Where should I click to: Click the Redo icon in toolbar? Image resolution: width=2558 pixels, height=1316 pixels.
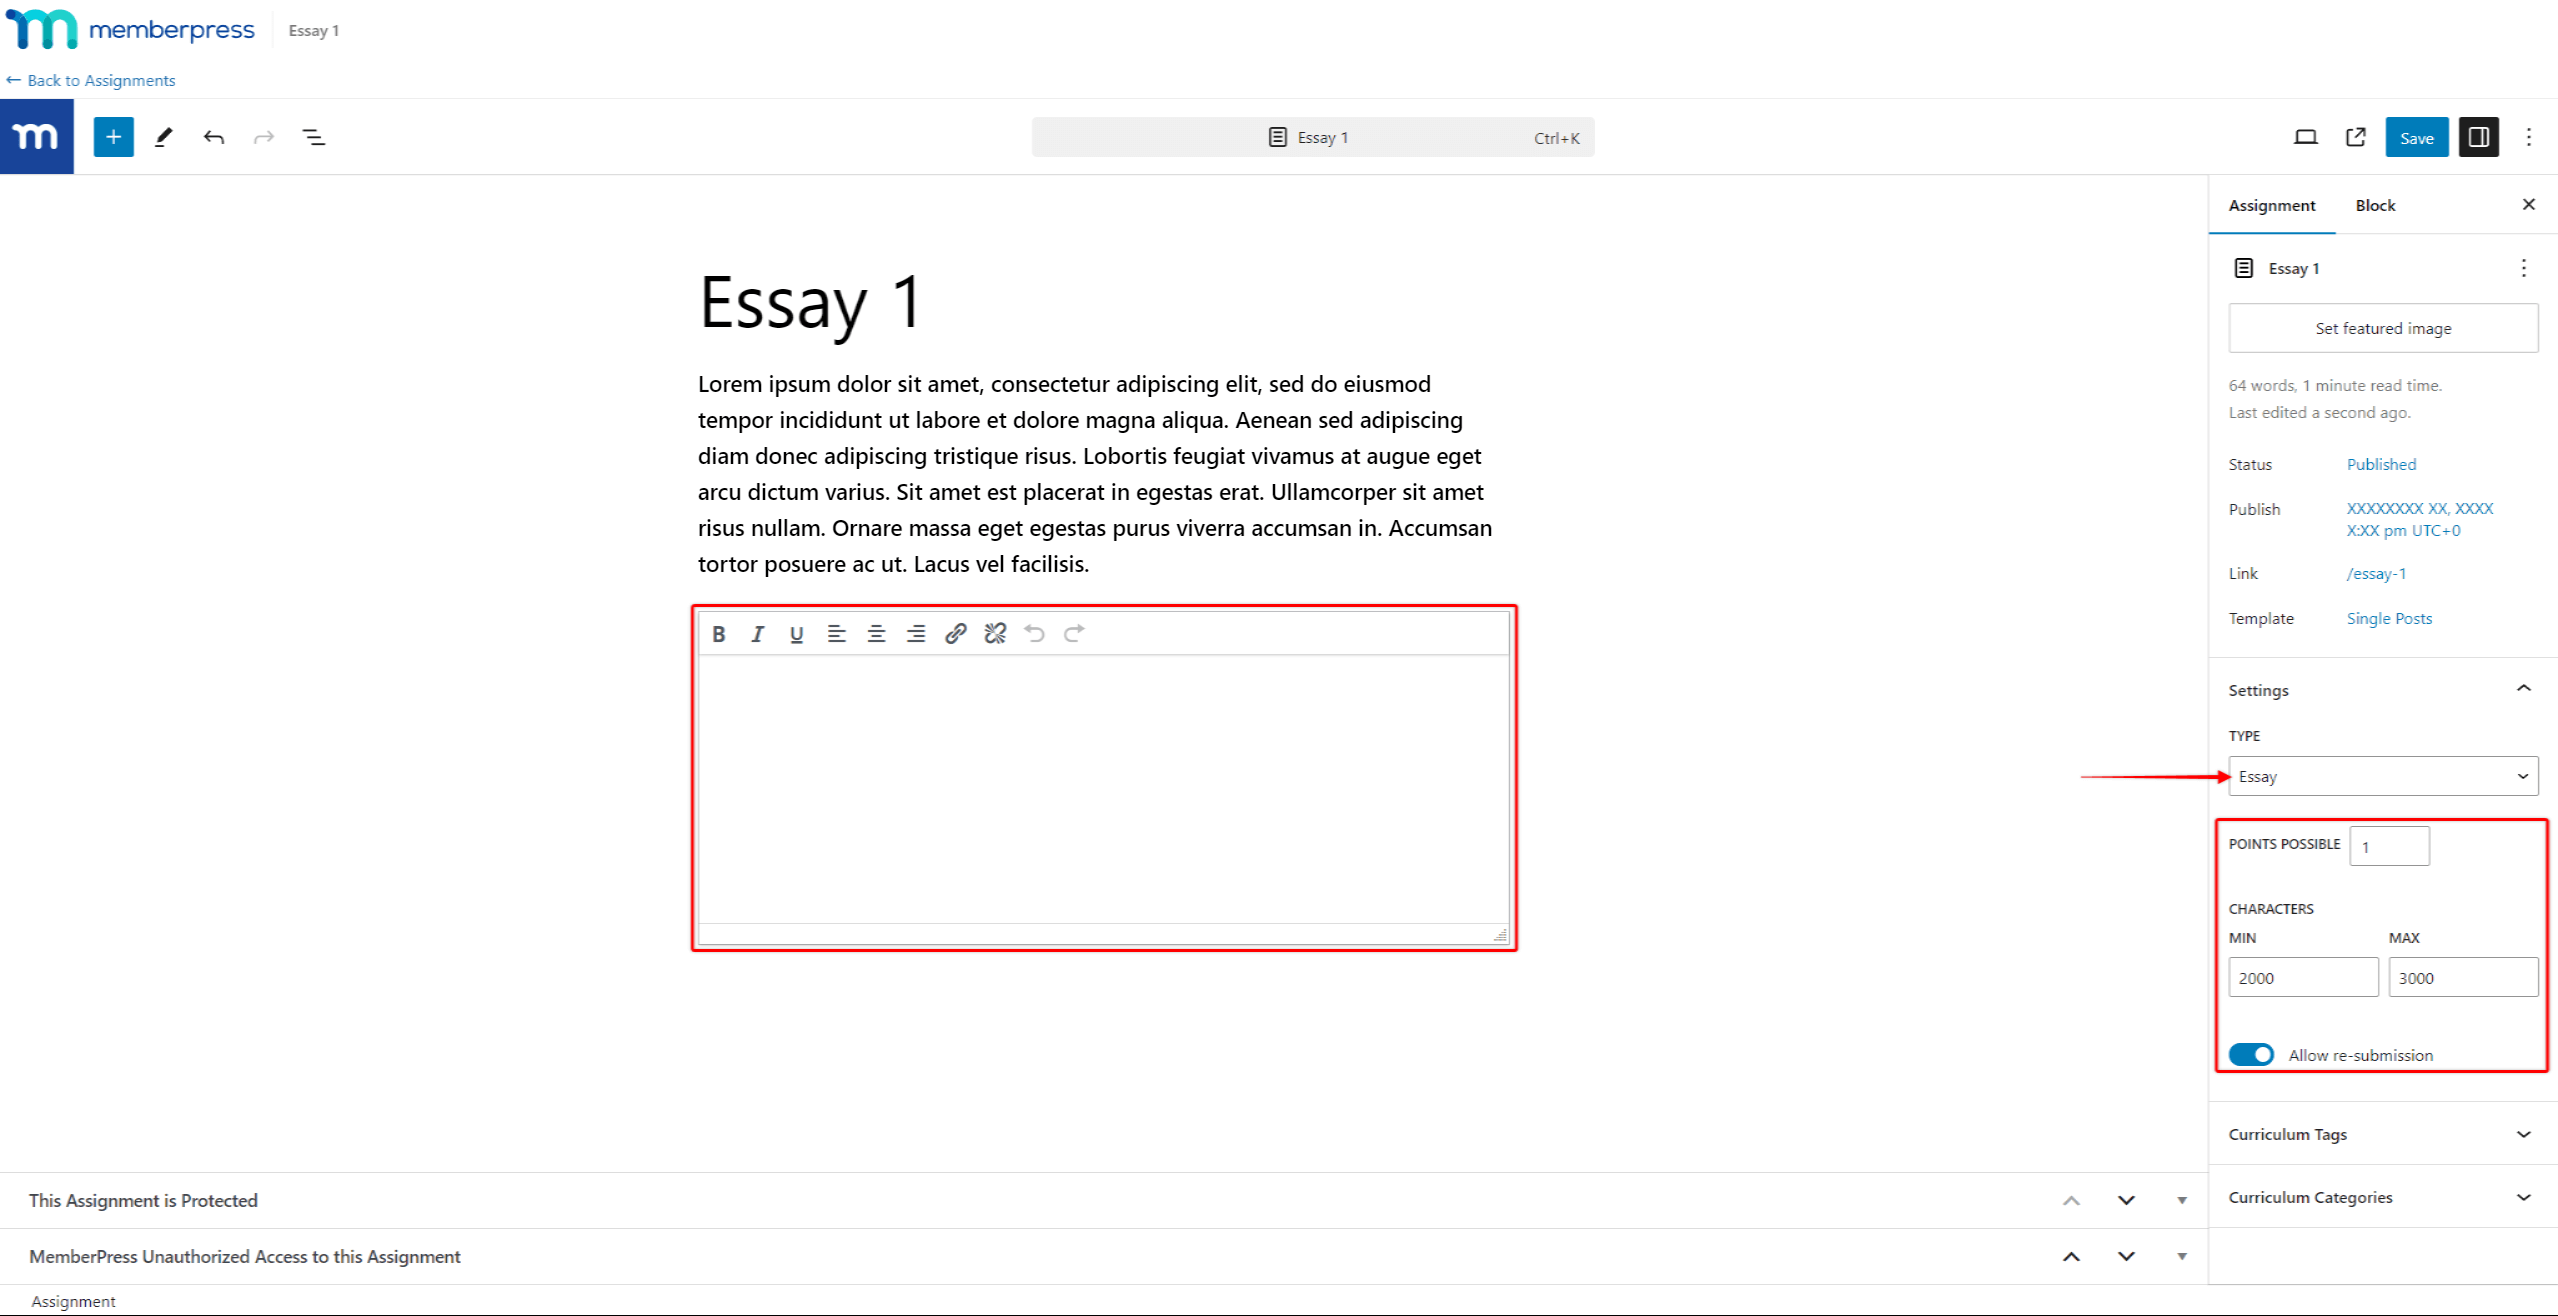tap(262, 136)
